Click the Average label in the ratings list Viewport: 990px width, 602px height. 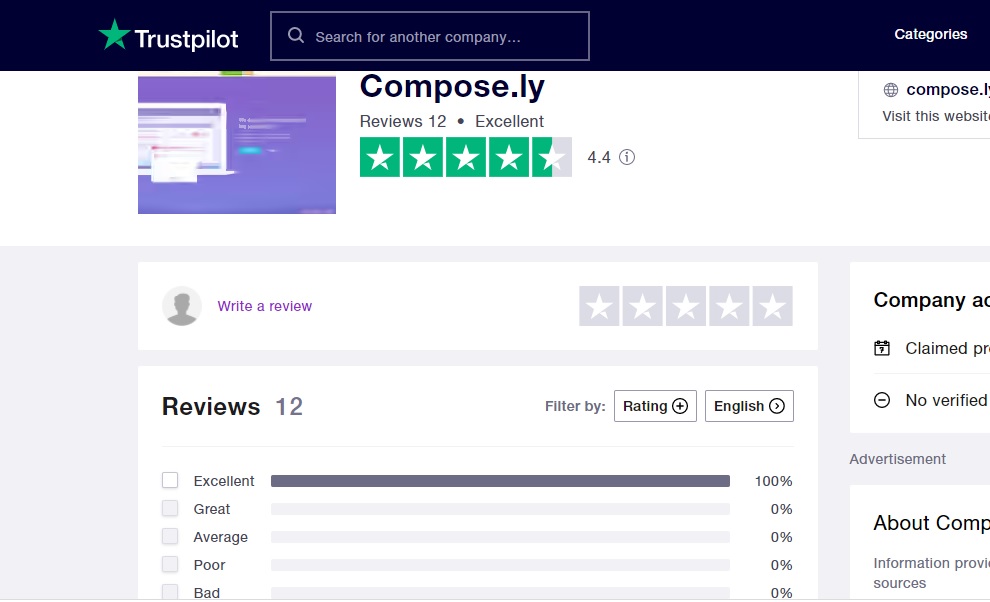pos(220,537)
